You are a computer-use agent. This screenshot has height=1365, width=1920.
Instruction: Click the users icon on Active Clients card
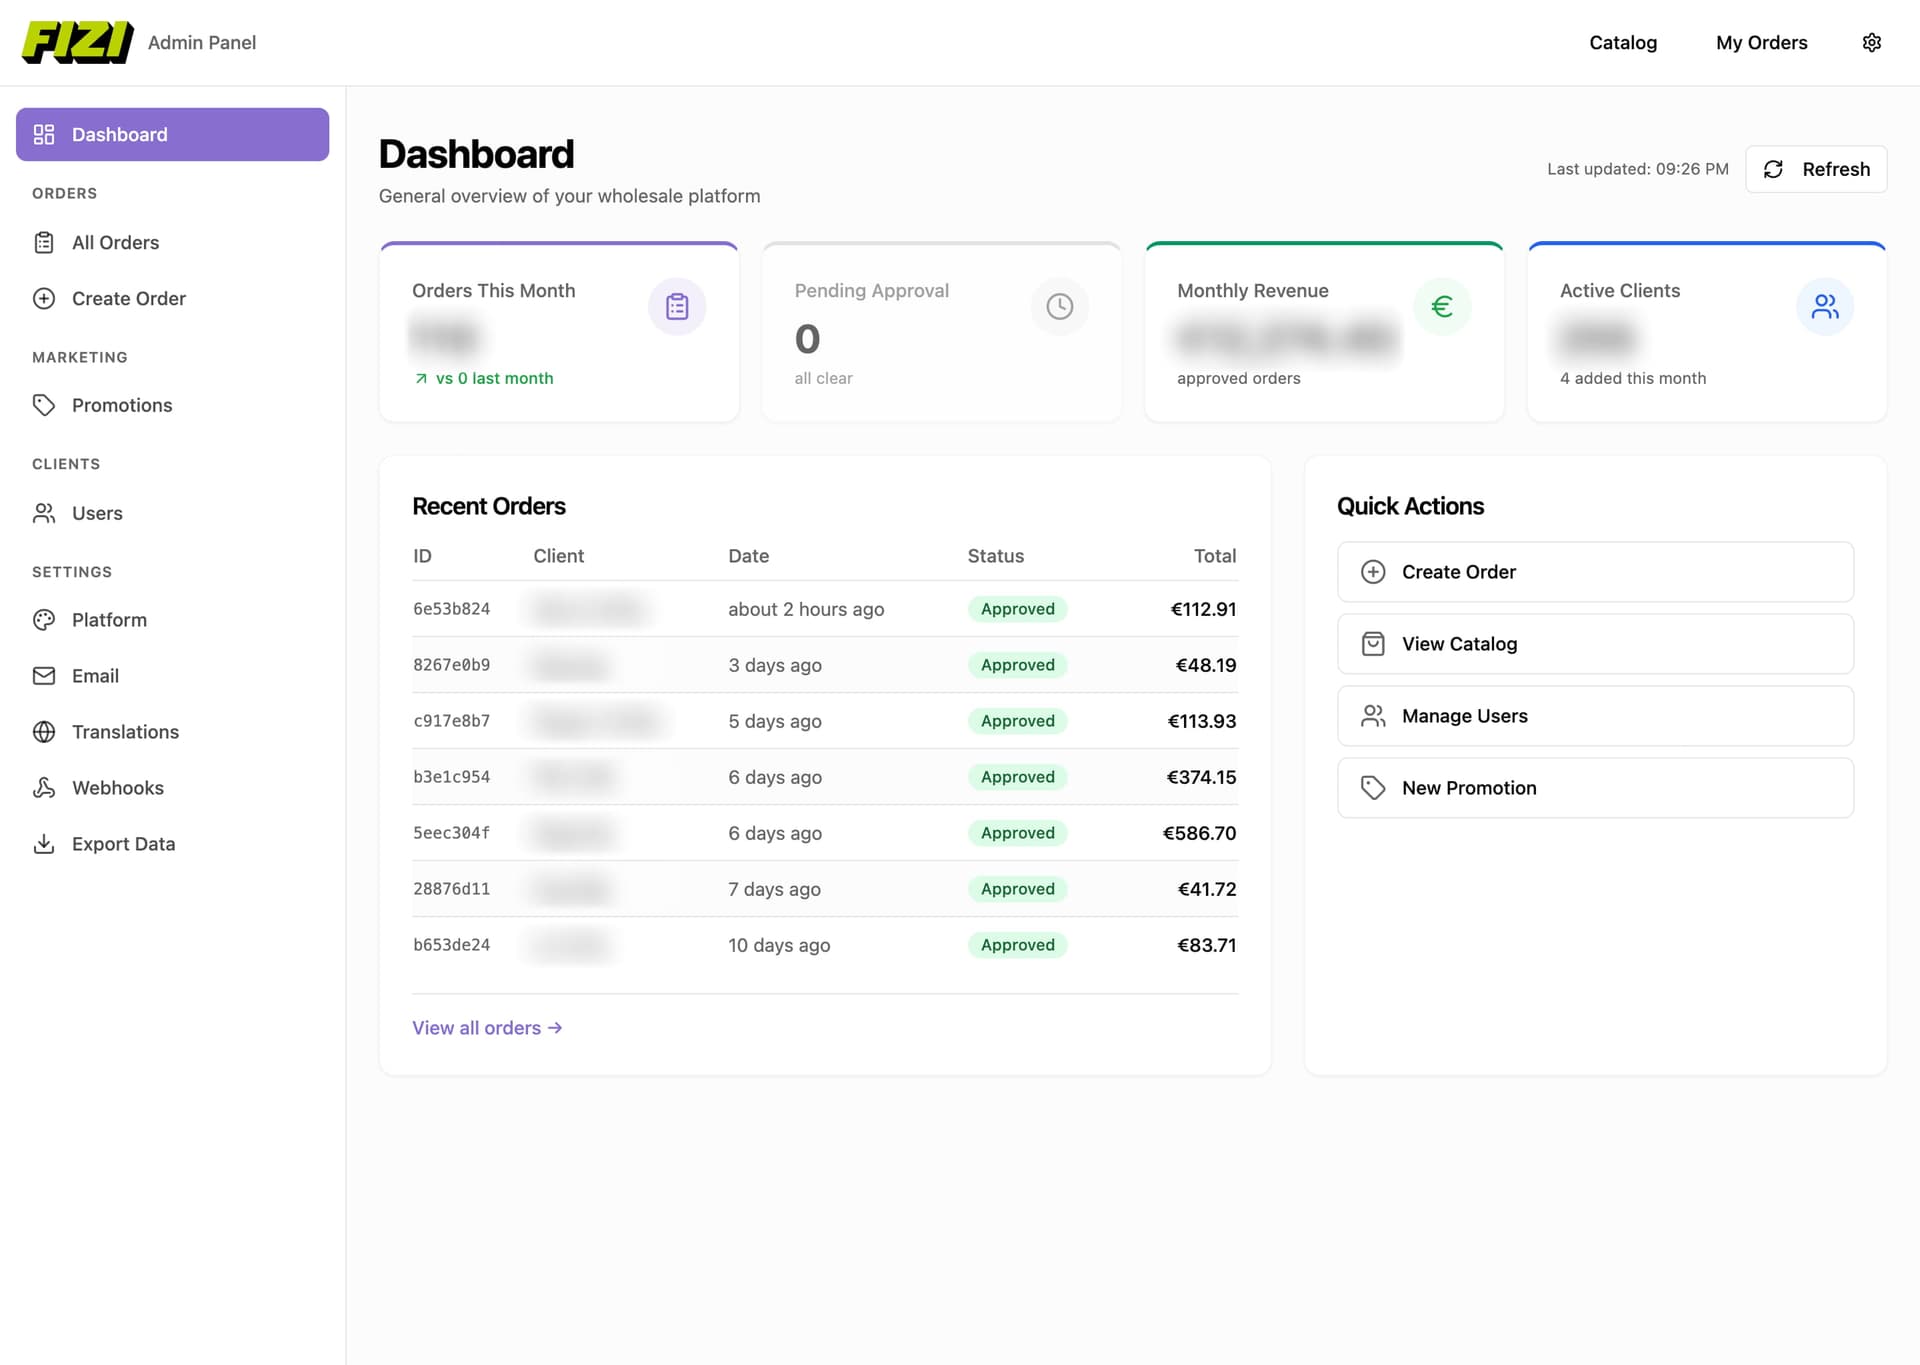tap(1825, 306)
